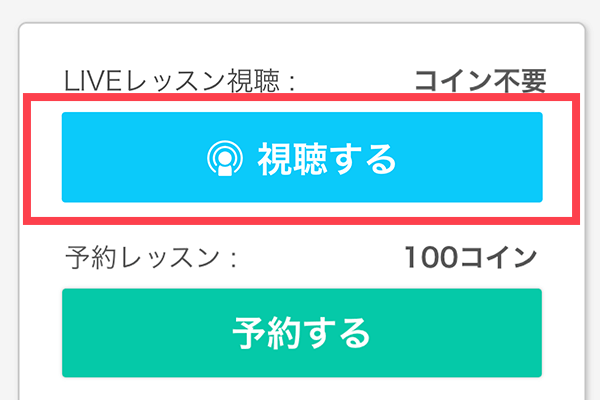Click the 予約 characters on the green button

pos(266,333)
